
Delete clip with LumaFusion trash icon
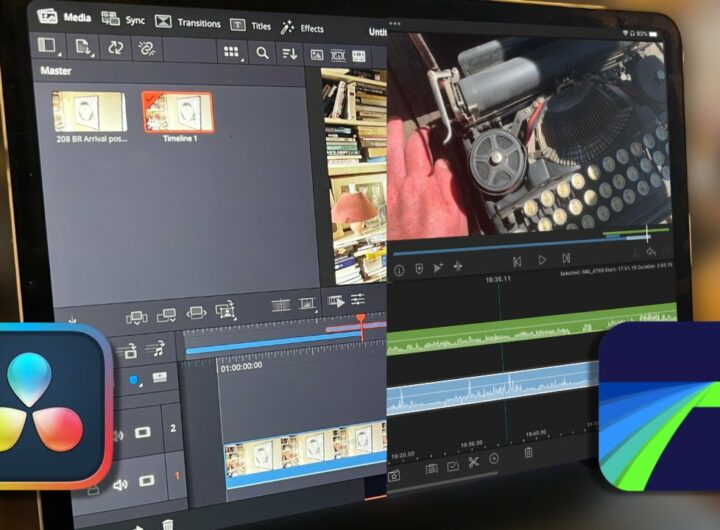529,453
